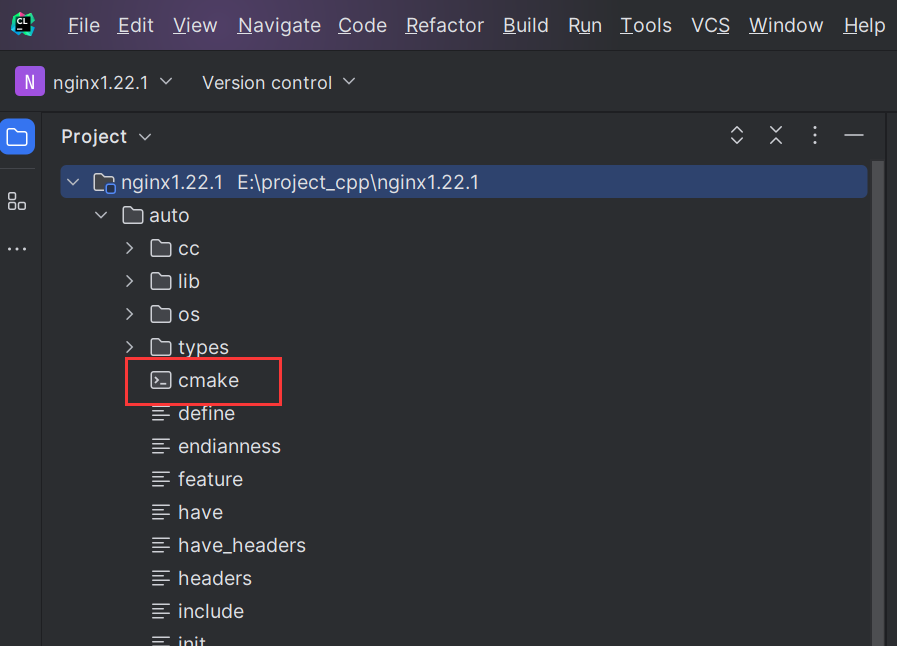The height and width of the screenshot is (646, 897).
Task: Open the nginx1.22.1 project dropdown
Action: 112,82
